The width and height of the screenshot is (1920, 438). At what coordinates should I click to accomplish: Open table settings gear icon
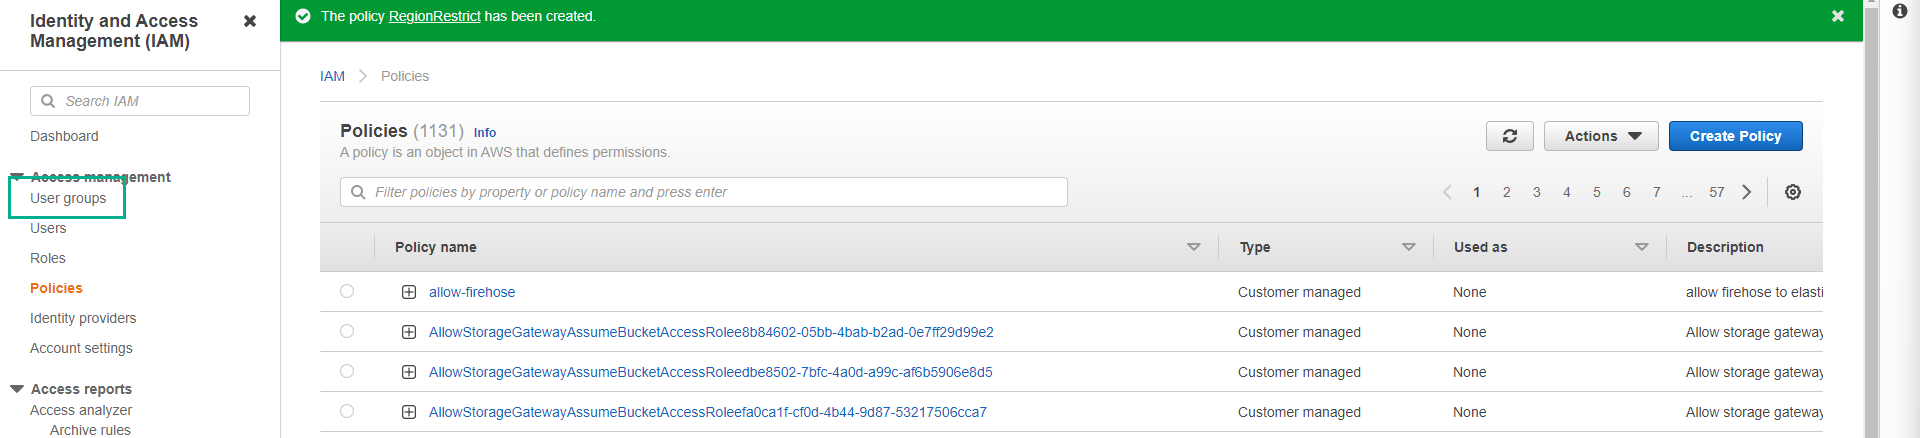[1793, 192]
